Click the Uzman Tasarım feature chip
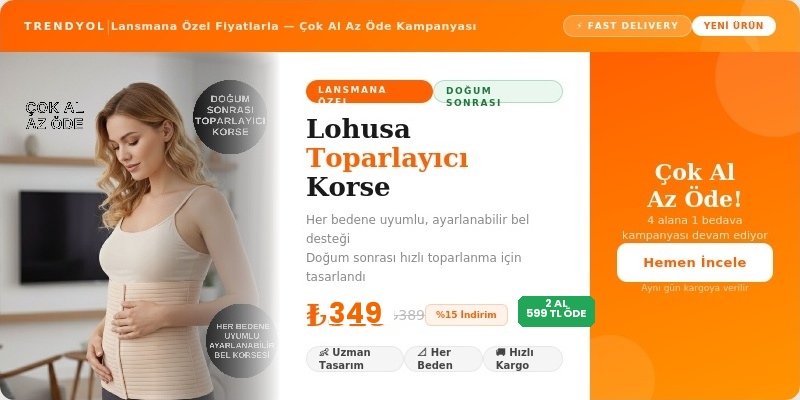 click(355, 359)
